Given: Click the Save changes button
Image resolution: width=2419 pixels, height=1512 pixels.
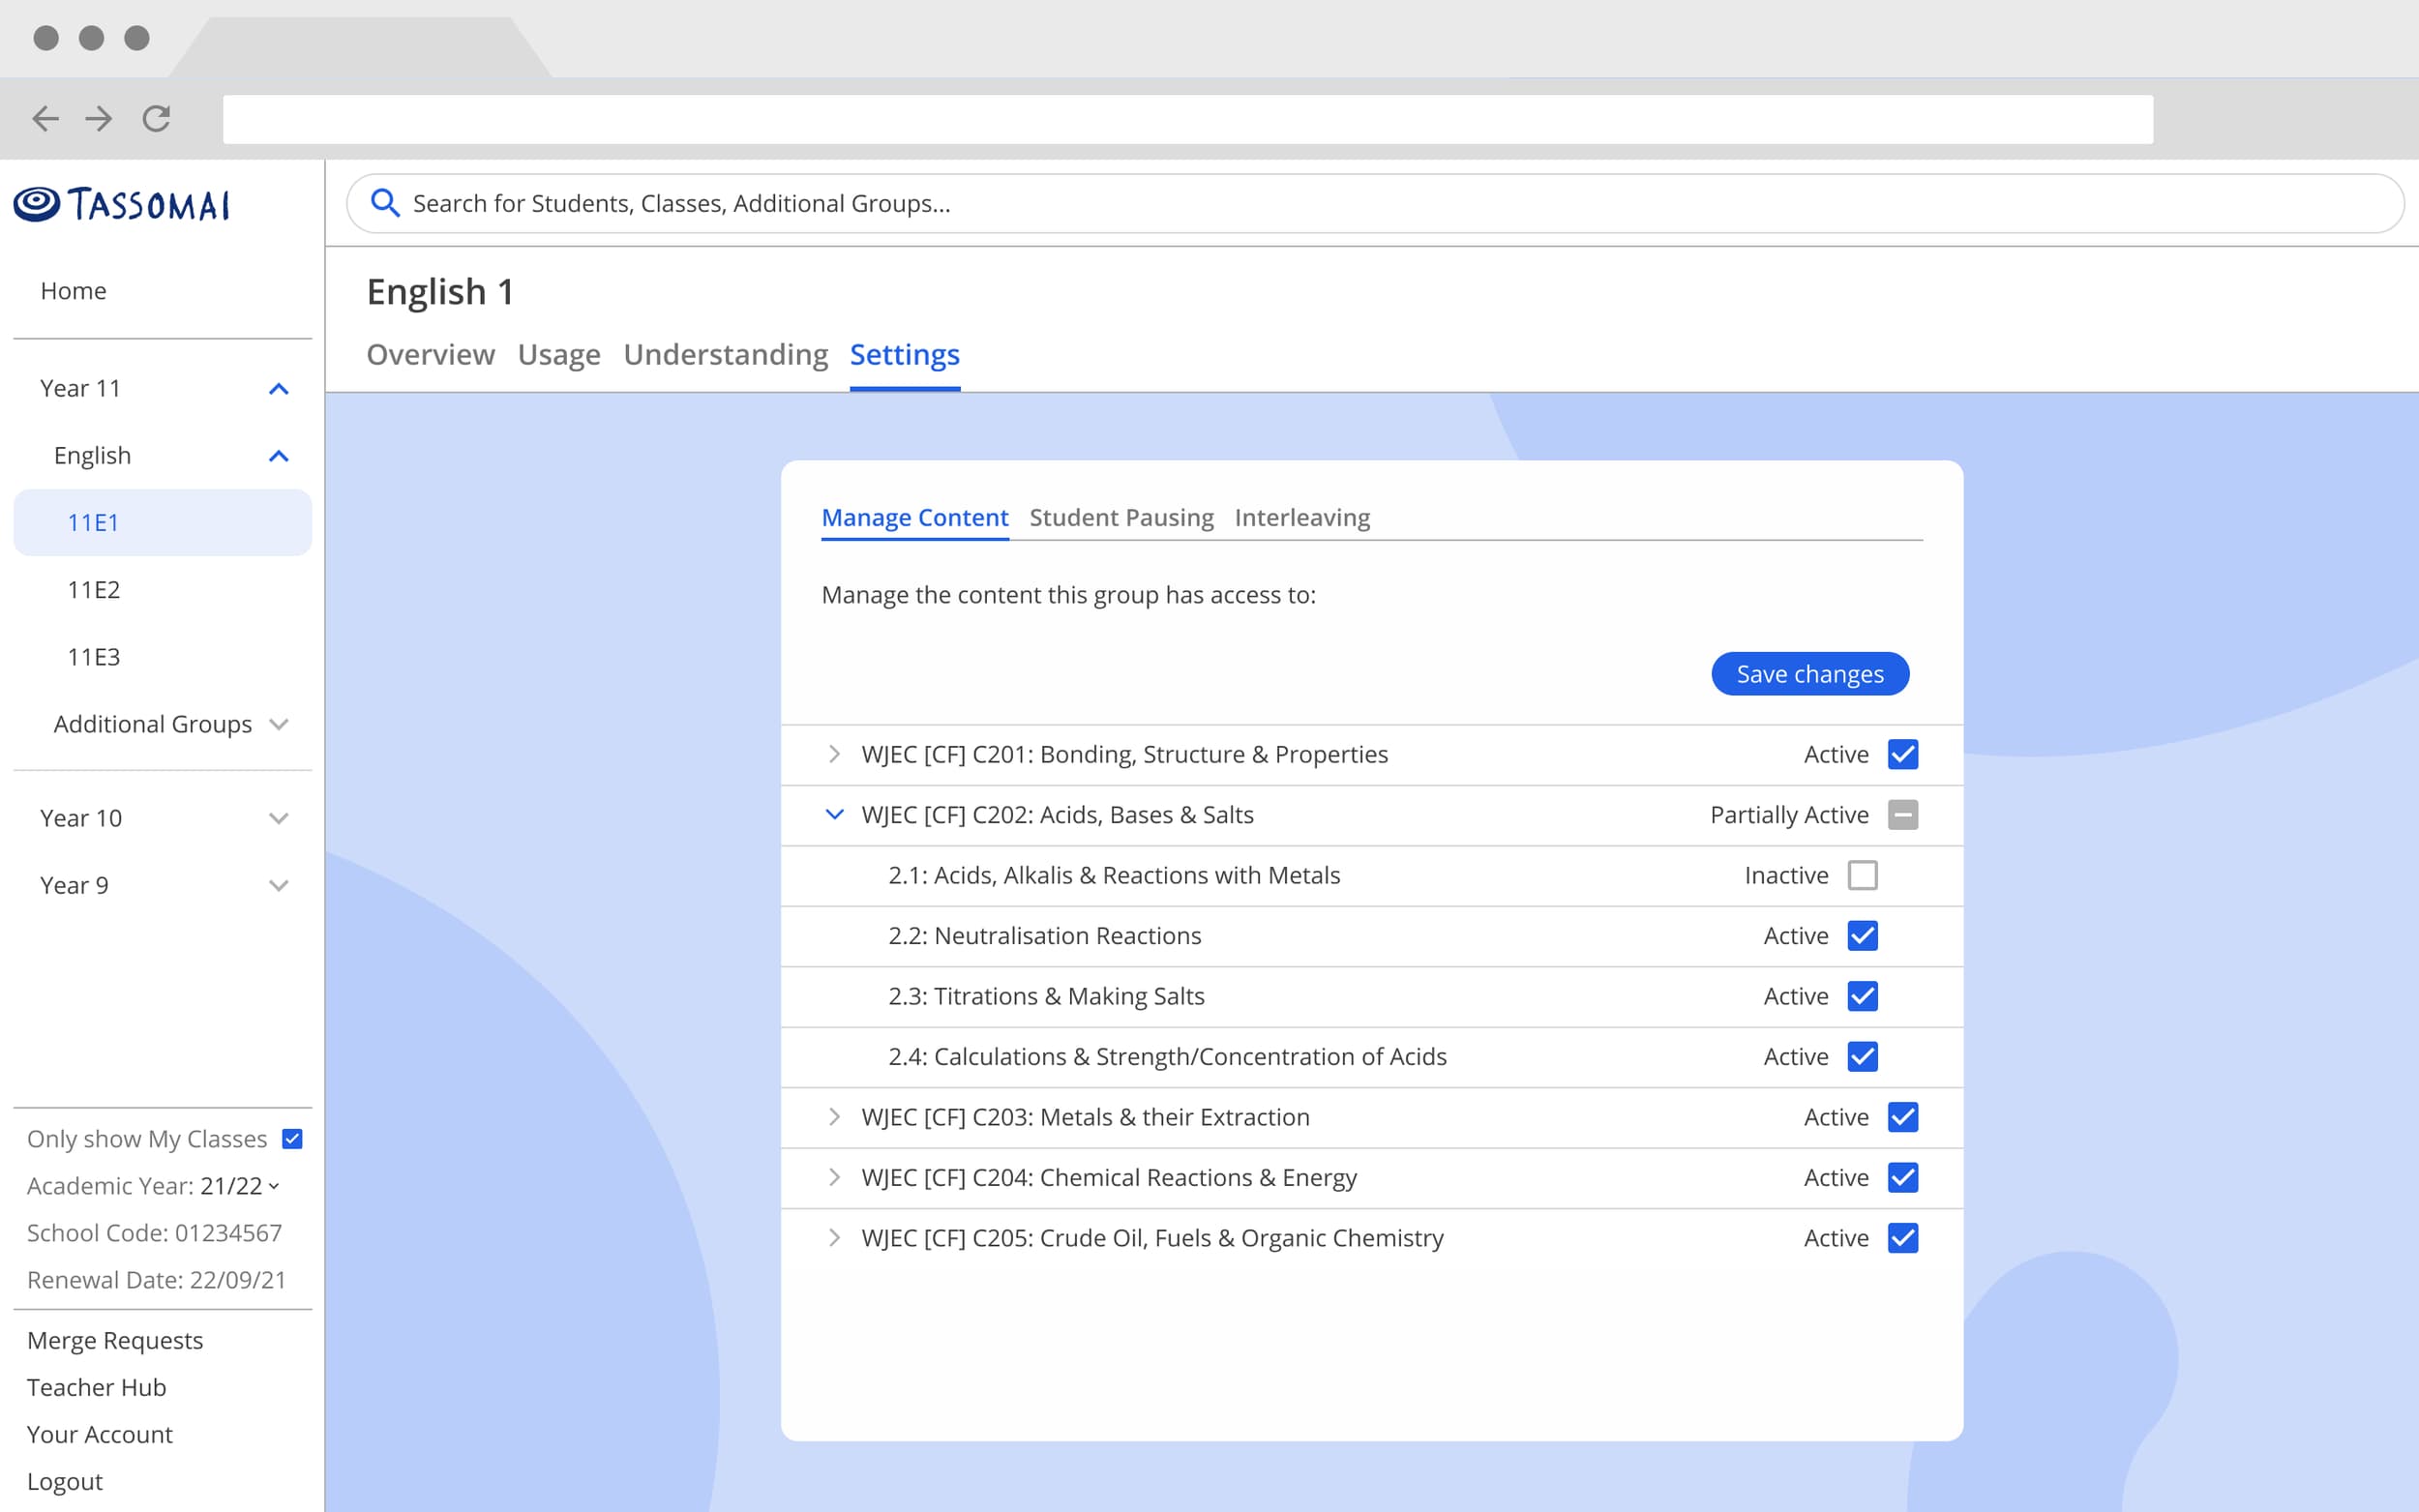Looking at the screenshot, I should pyautogui.click(x=1810, y=674).
